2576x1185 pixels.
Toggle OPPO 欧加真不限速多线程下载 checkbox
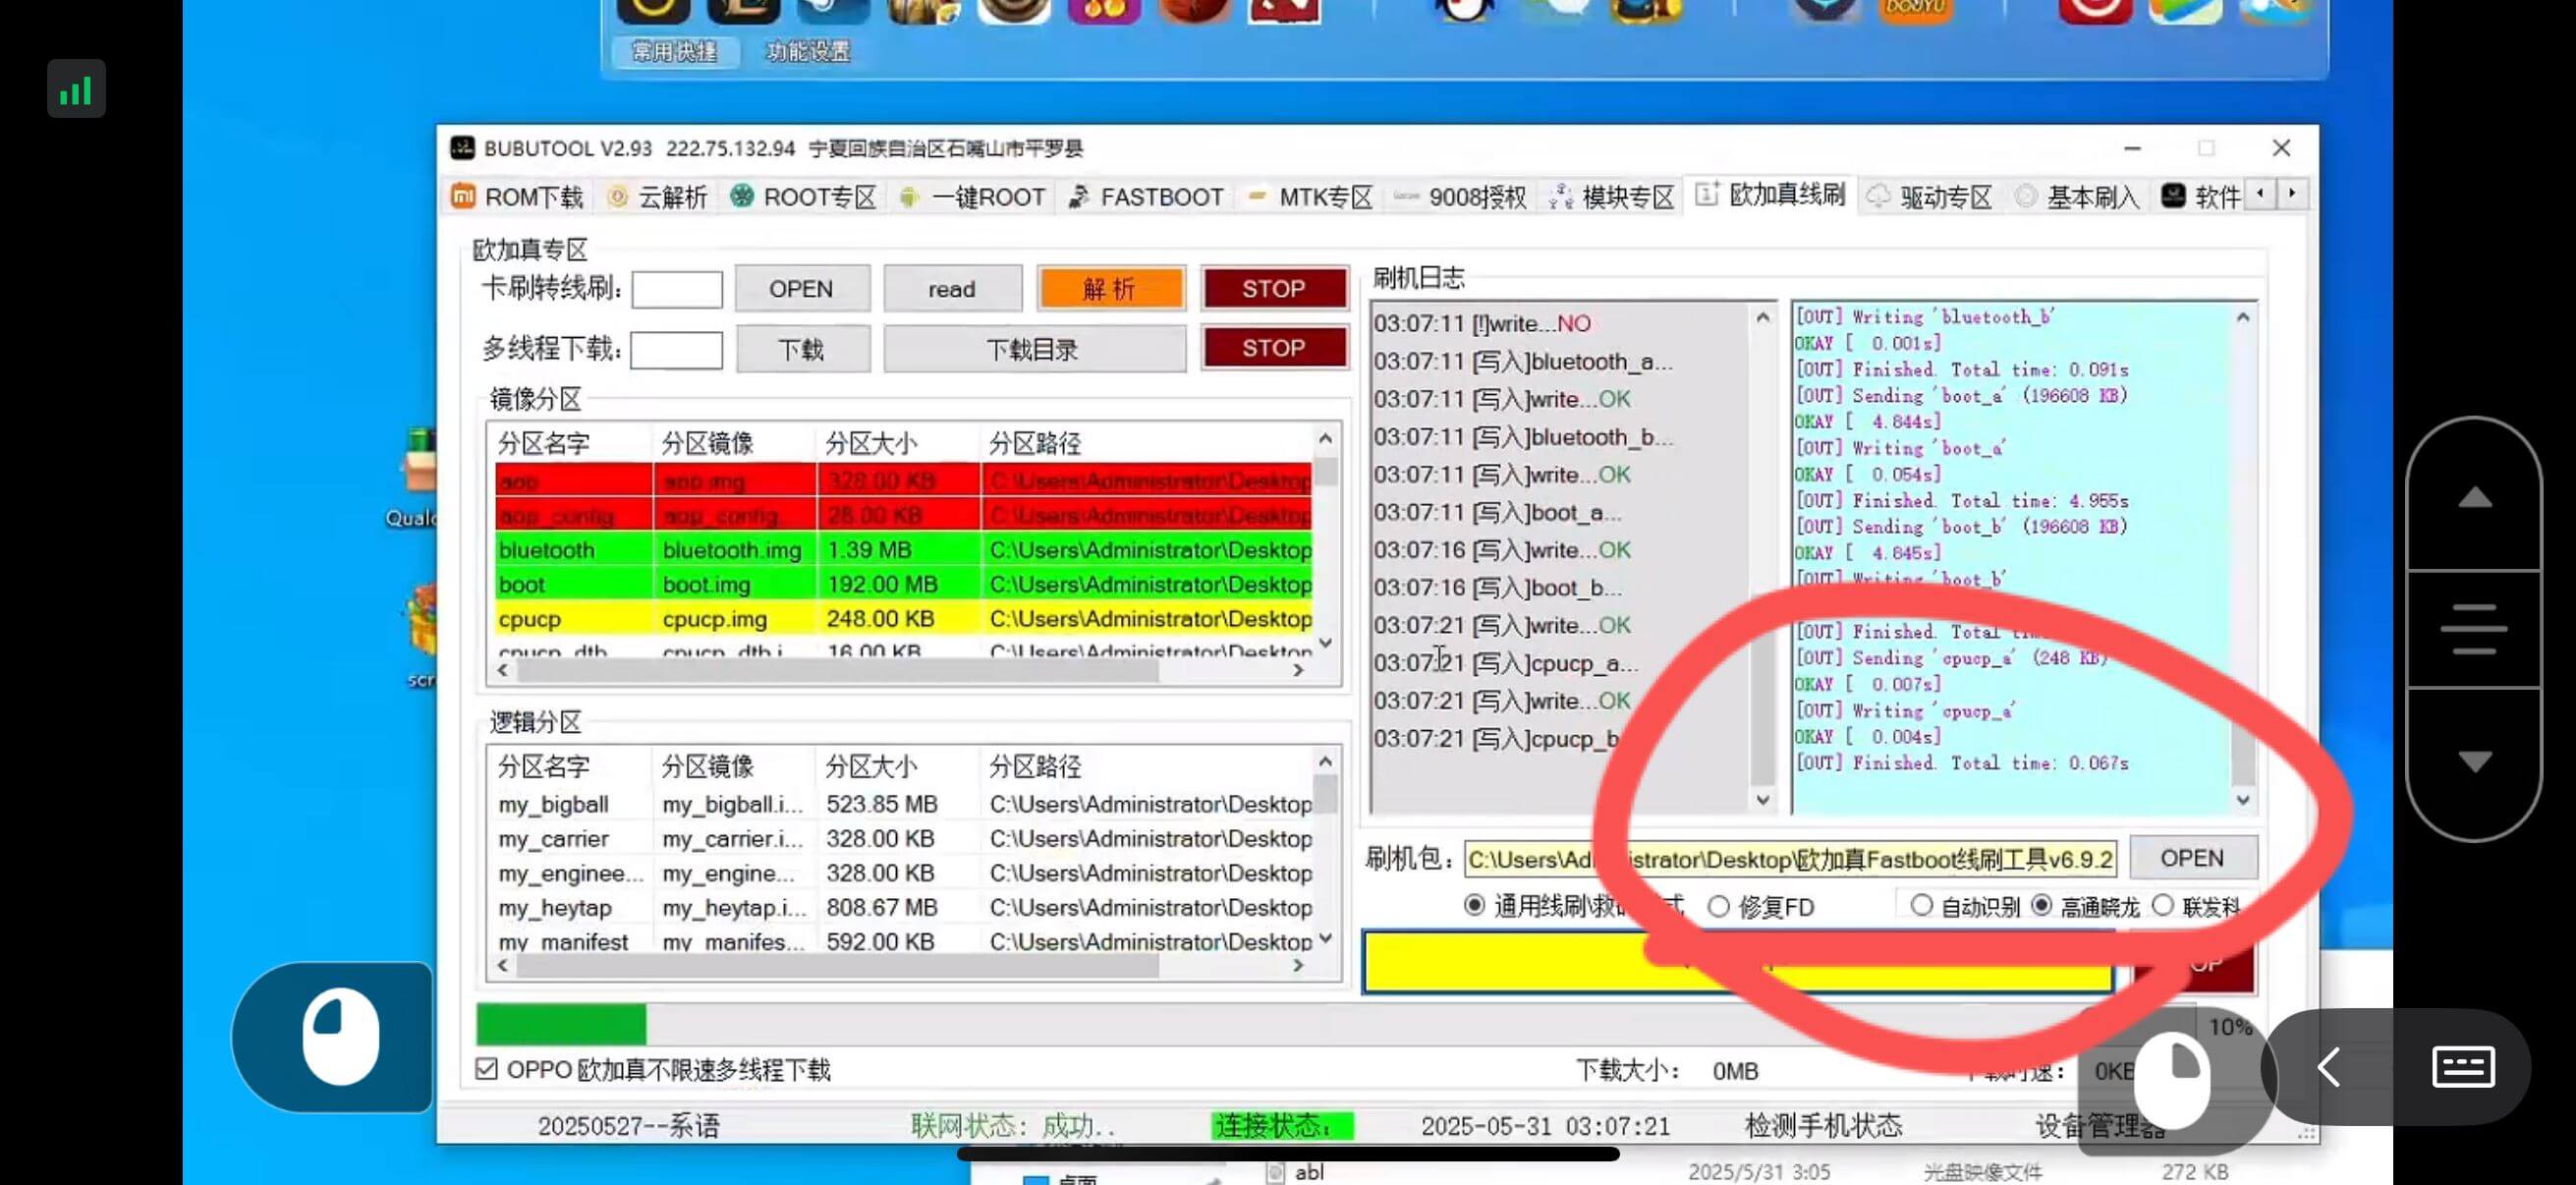pyautogui.click(x=487, y=1069)
